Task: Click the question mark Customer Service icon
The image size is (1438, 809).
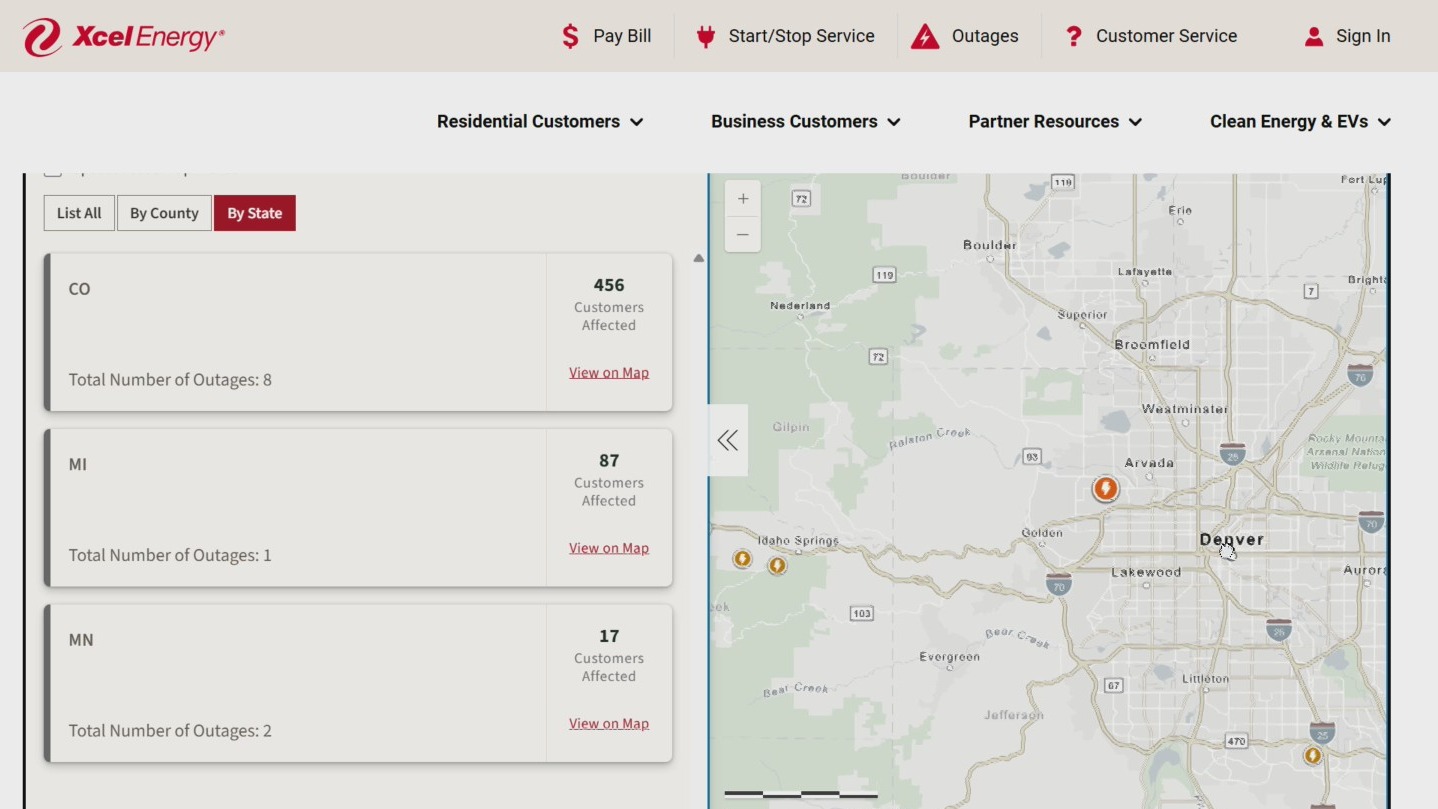Action: click(1073, 37)
